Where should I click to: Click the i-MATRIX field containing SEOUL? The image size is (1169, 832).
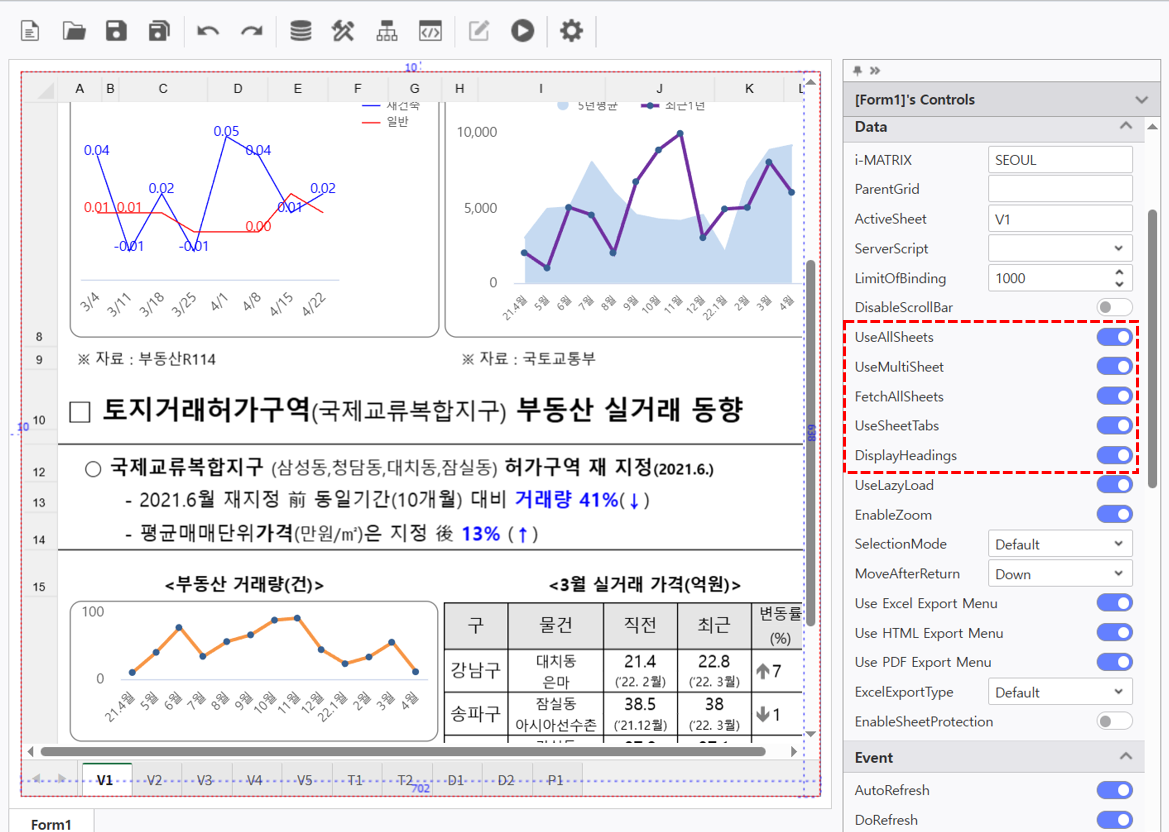1060,160
